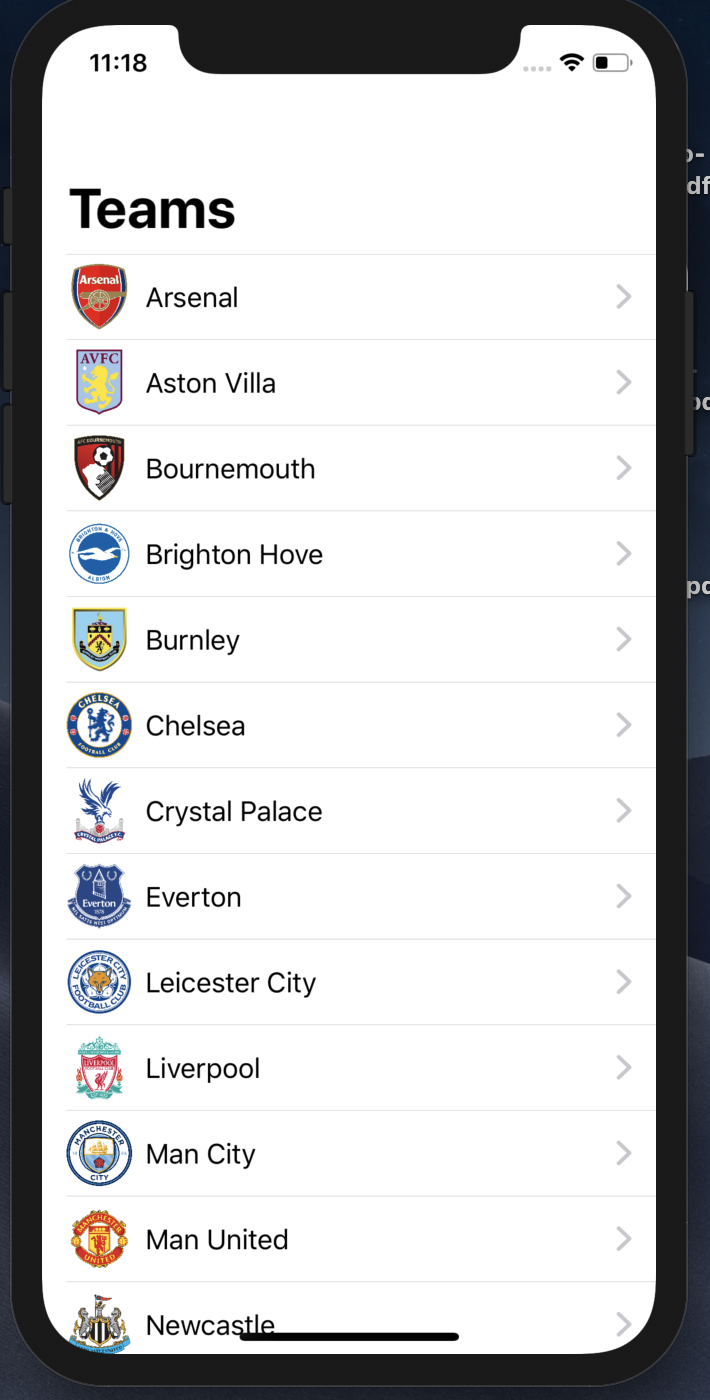Click the Teams page title
The height and width of the screenshot is (1400, 710).
pos(152,209)
